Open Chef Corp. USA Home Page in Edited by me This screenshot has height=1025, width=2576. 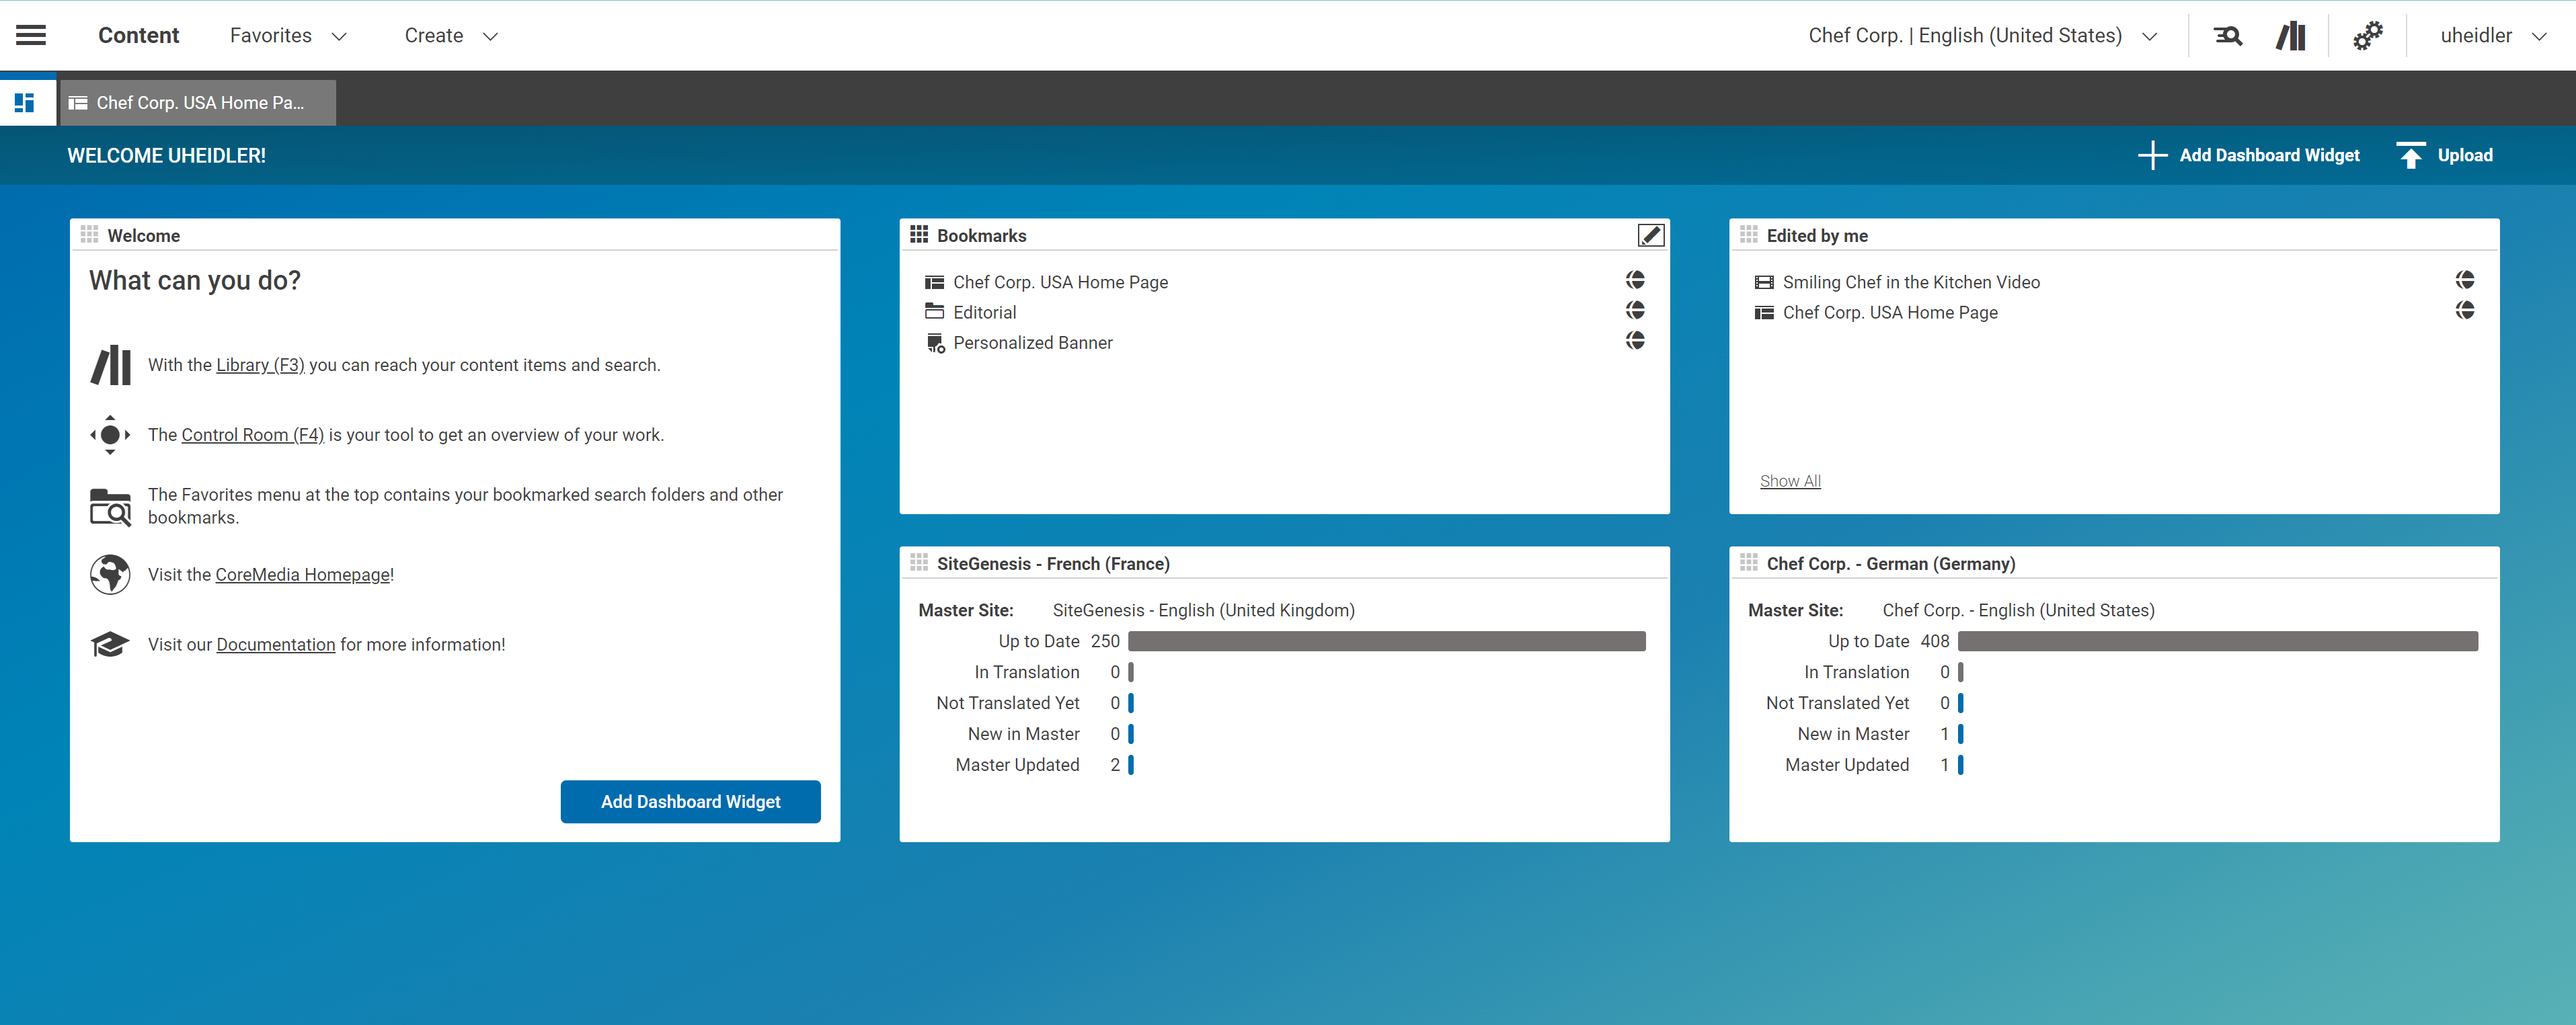pyautogui.click(x=1890, y=312)
